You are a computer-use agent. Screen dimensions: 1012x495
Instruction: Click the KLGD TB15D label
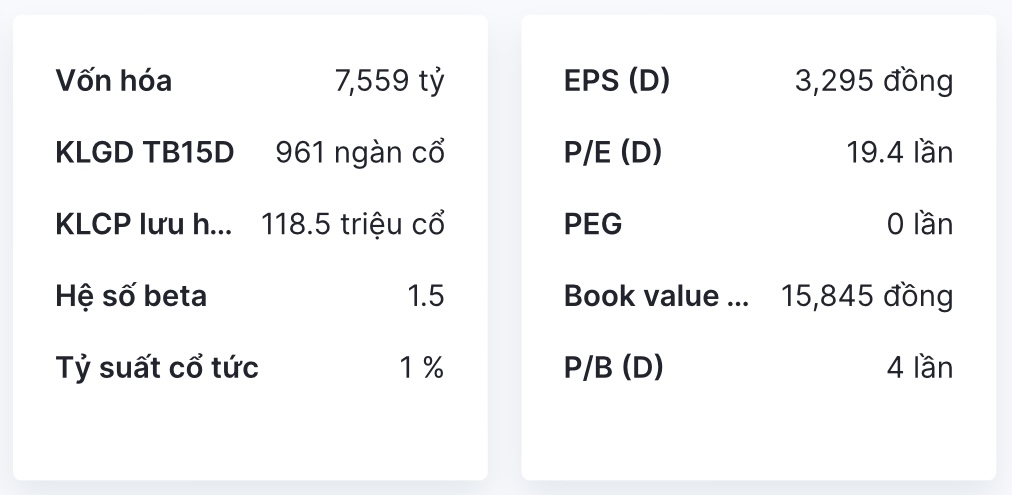point(144,153)
